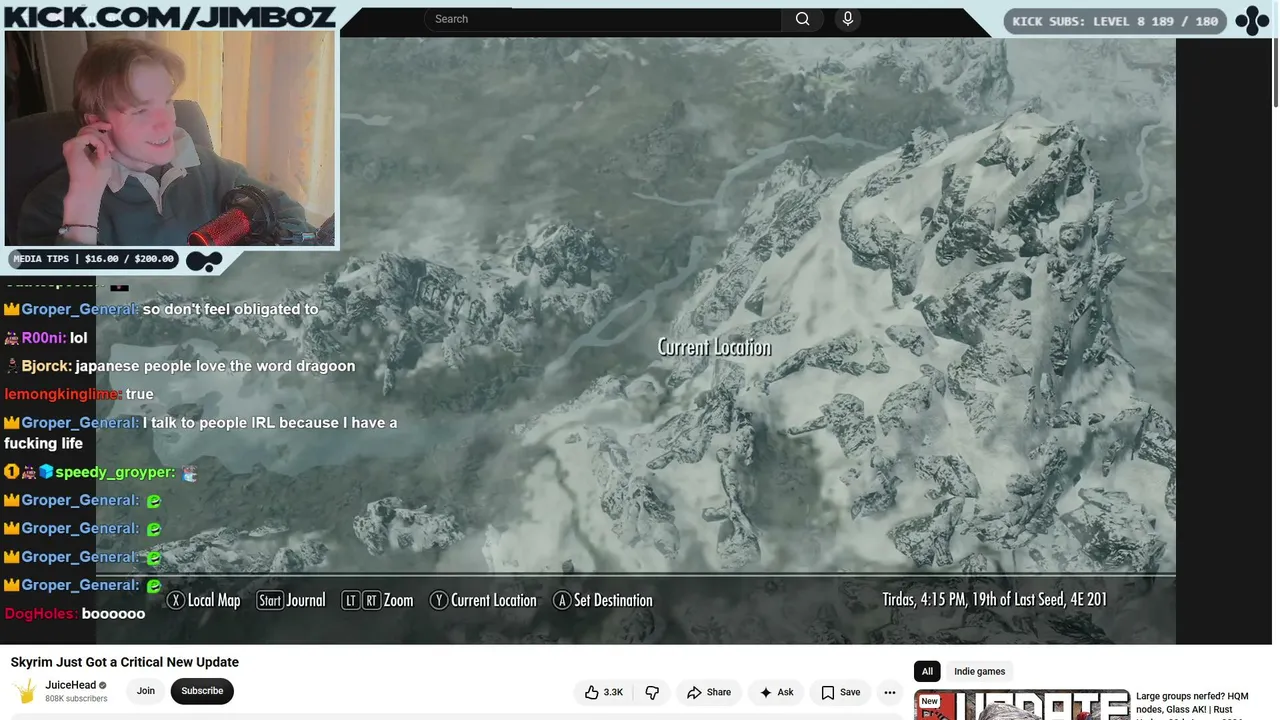The width and height of the screenshot is (1280, 720).
Task: Click the magnifier search icon
Action: click(x=802, y=19)
